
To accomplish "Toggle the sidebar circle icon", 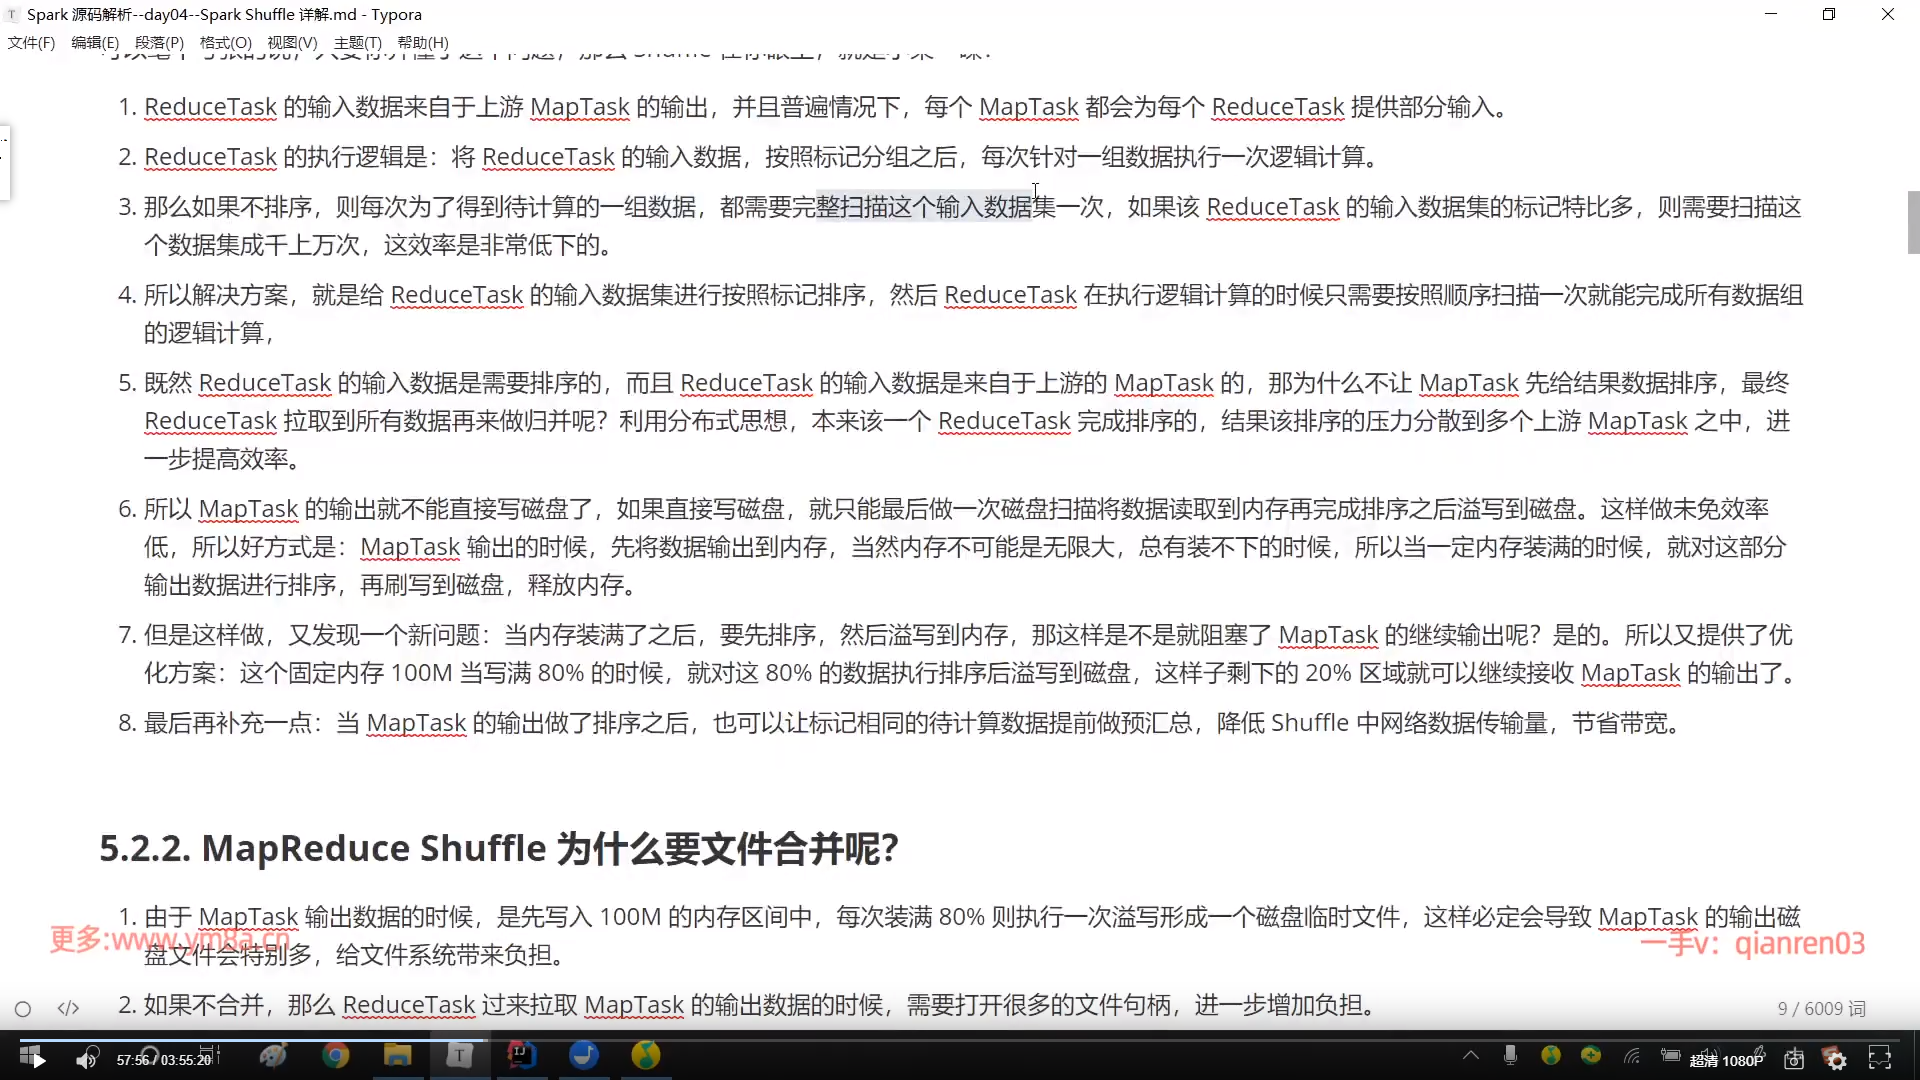I will click(23, 1008).
